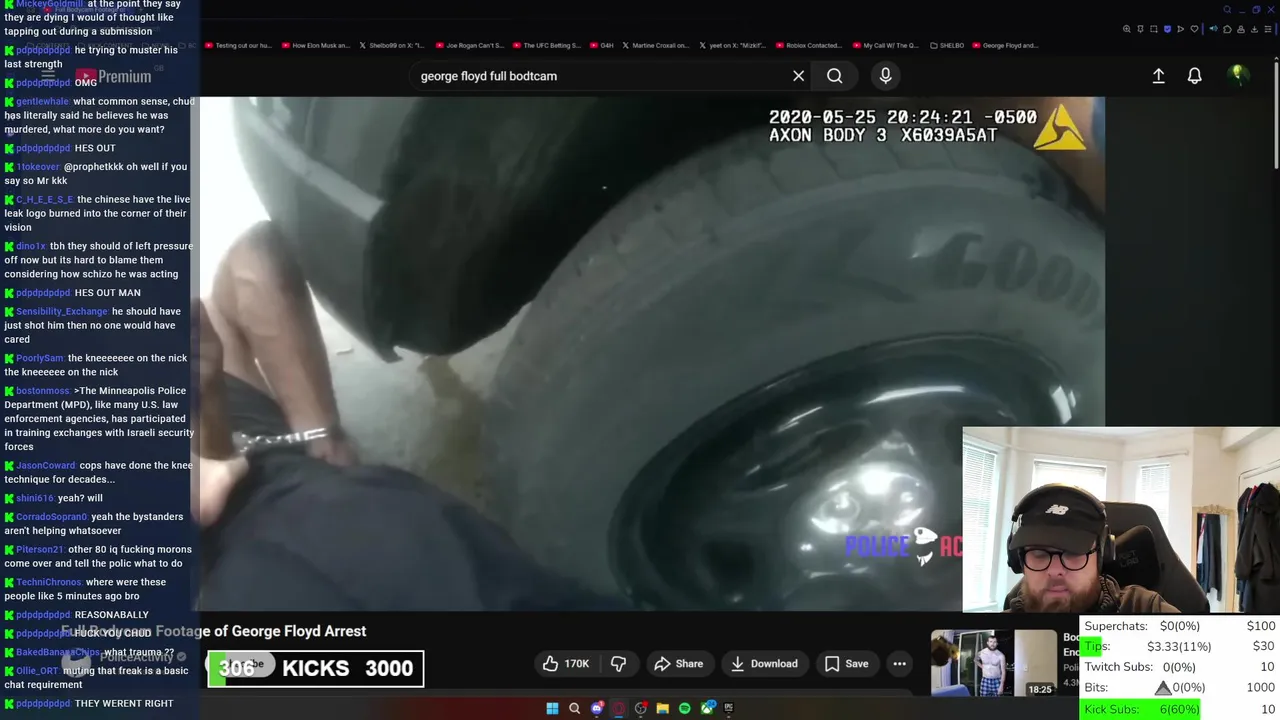Click chat username 'bostonmoss'

[43, 391]
